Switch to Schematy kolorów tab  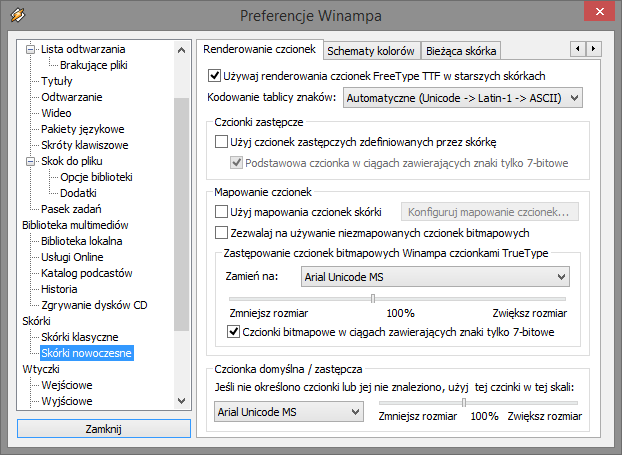point(371,51)
